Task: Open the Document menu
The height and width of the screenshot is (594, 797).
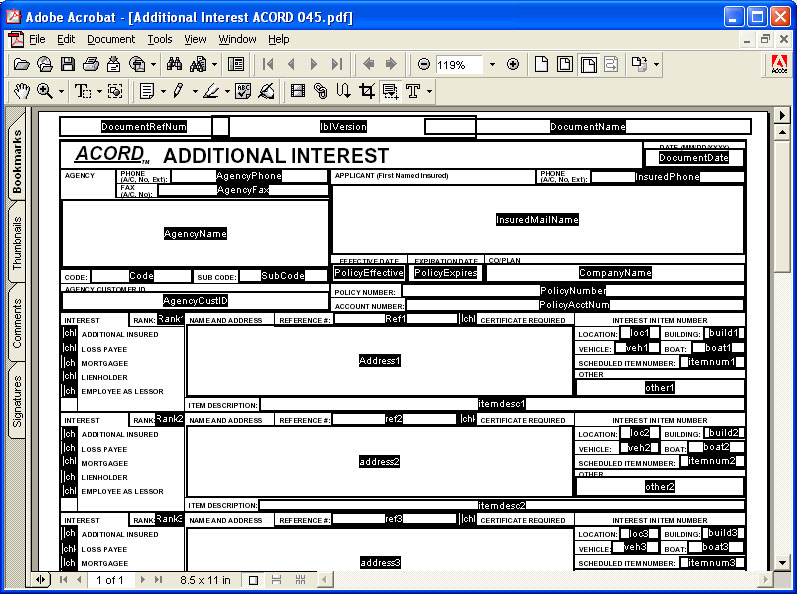Action: (x=110, y=39)
